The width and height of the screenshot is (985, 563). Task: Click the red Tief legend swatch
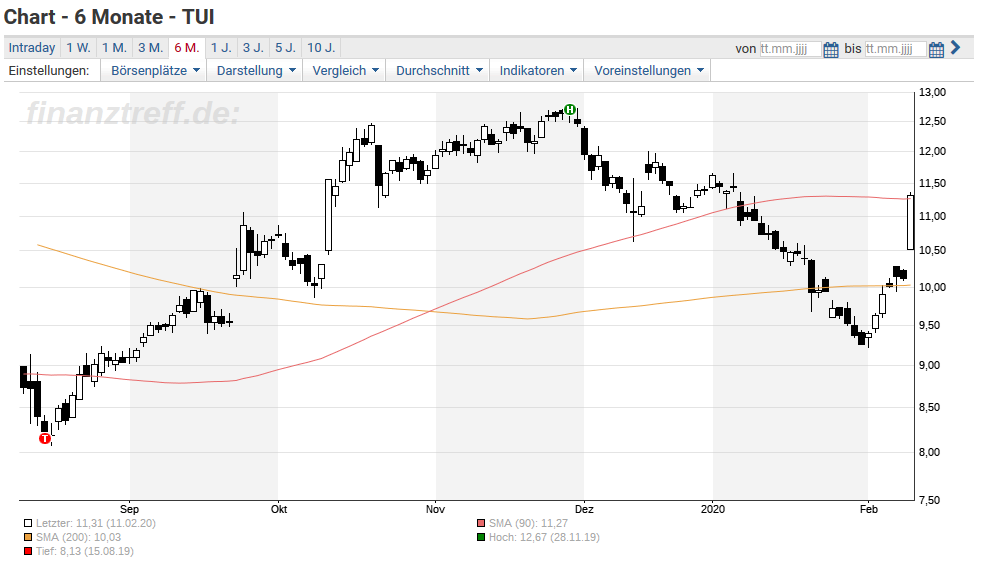(x=28, y=551)
